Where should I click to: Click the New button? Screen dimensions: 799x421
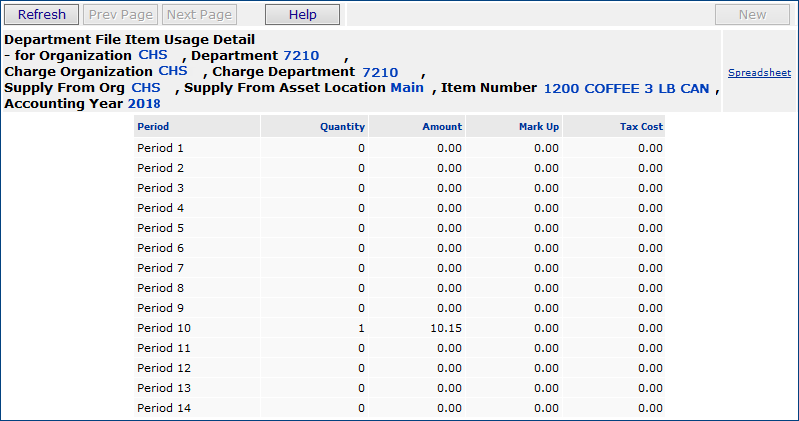(x=752, y=14)
